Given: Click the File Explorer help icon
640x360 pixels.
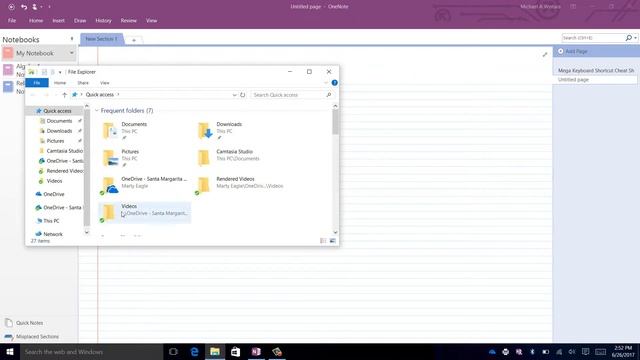Looking at the screenshot, I should 334,83.
